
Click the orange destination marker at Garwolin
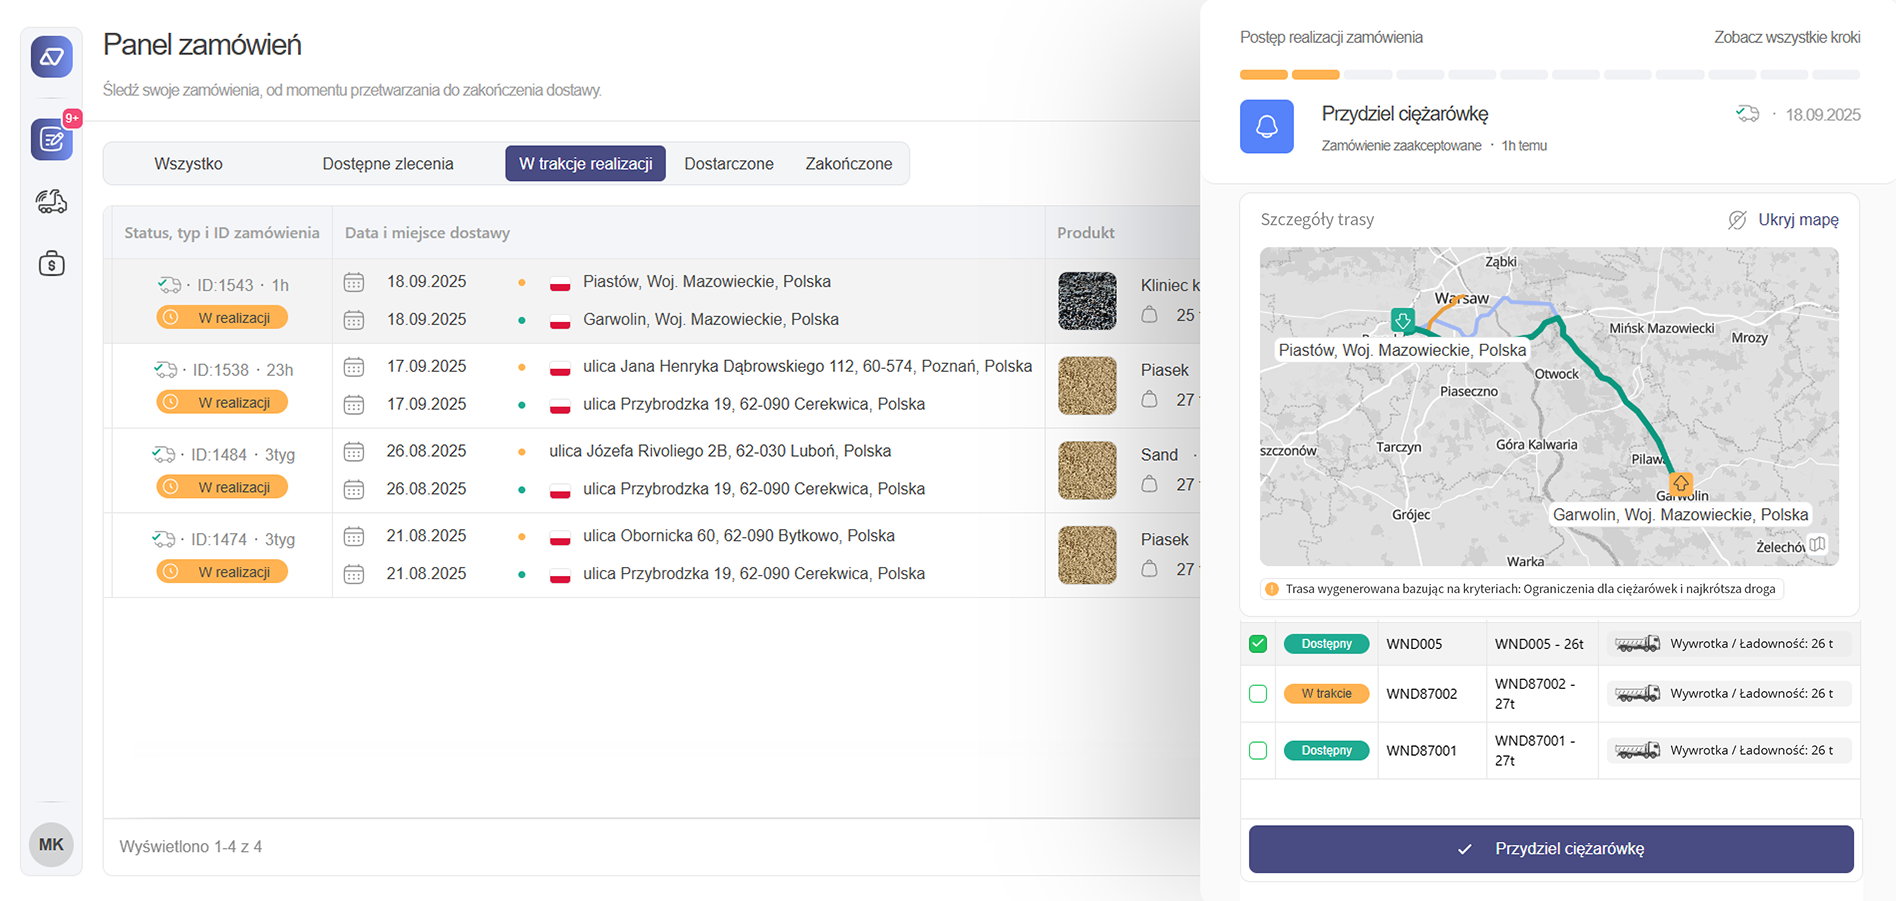pyautogui.click(x=1681, y=484)
